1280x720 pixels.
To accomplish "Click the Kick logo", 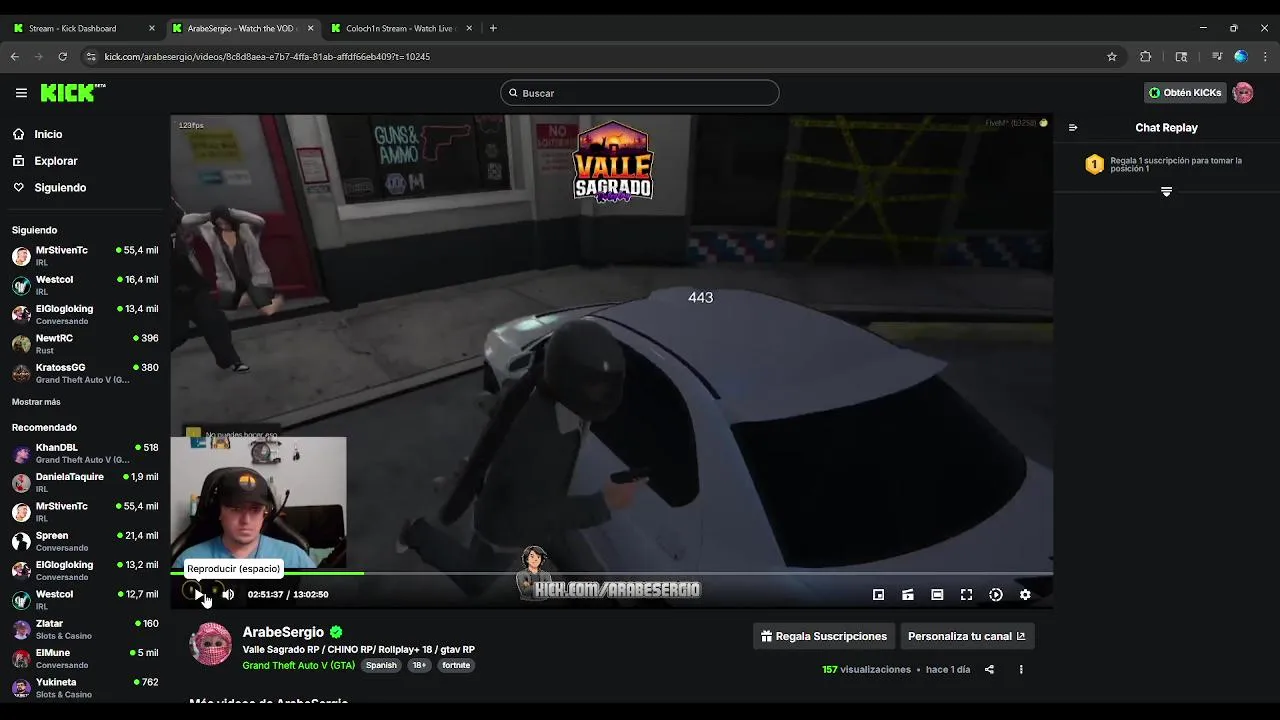I will pyautogui.click(x=72, y=93).
